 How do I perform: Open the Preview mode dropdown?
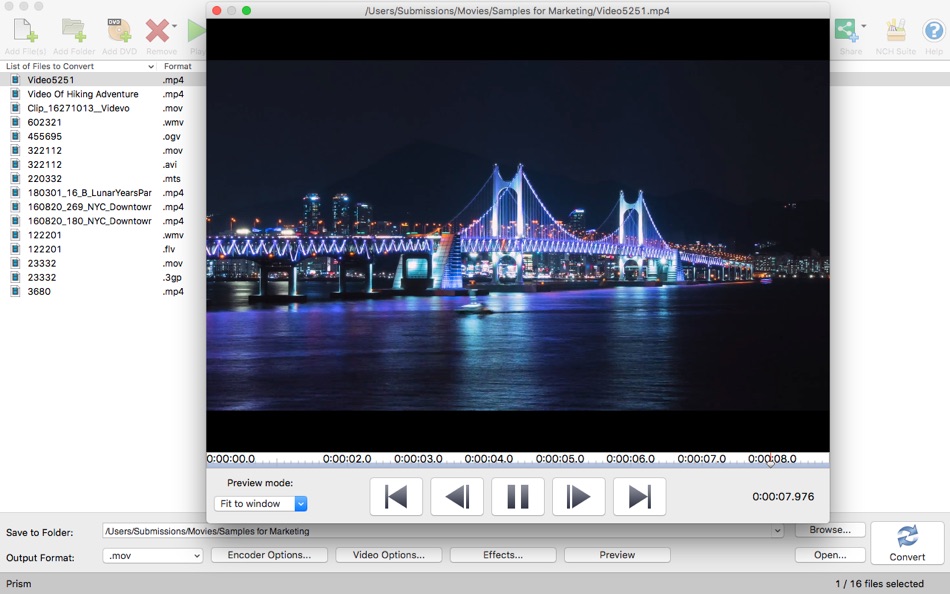(260, 503)
